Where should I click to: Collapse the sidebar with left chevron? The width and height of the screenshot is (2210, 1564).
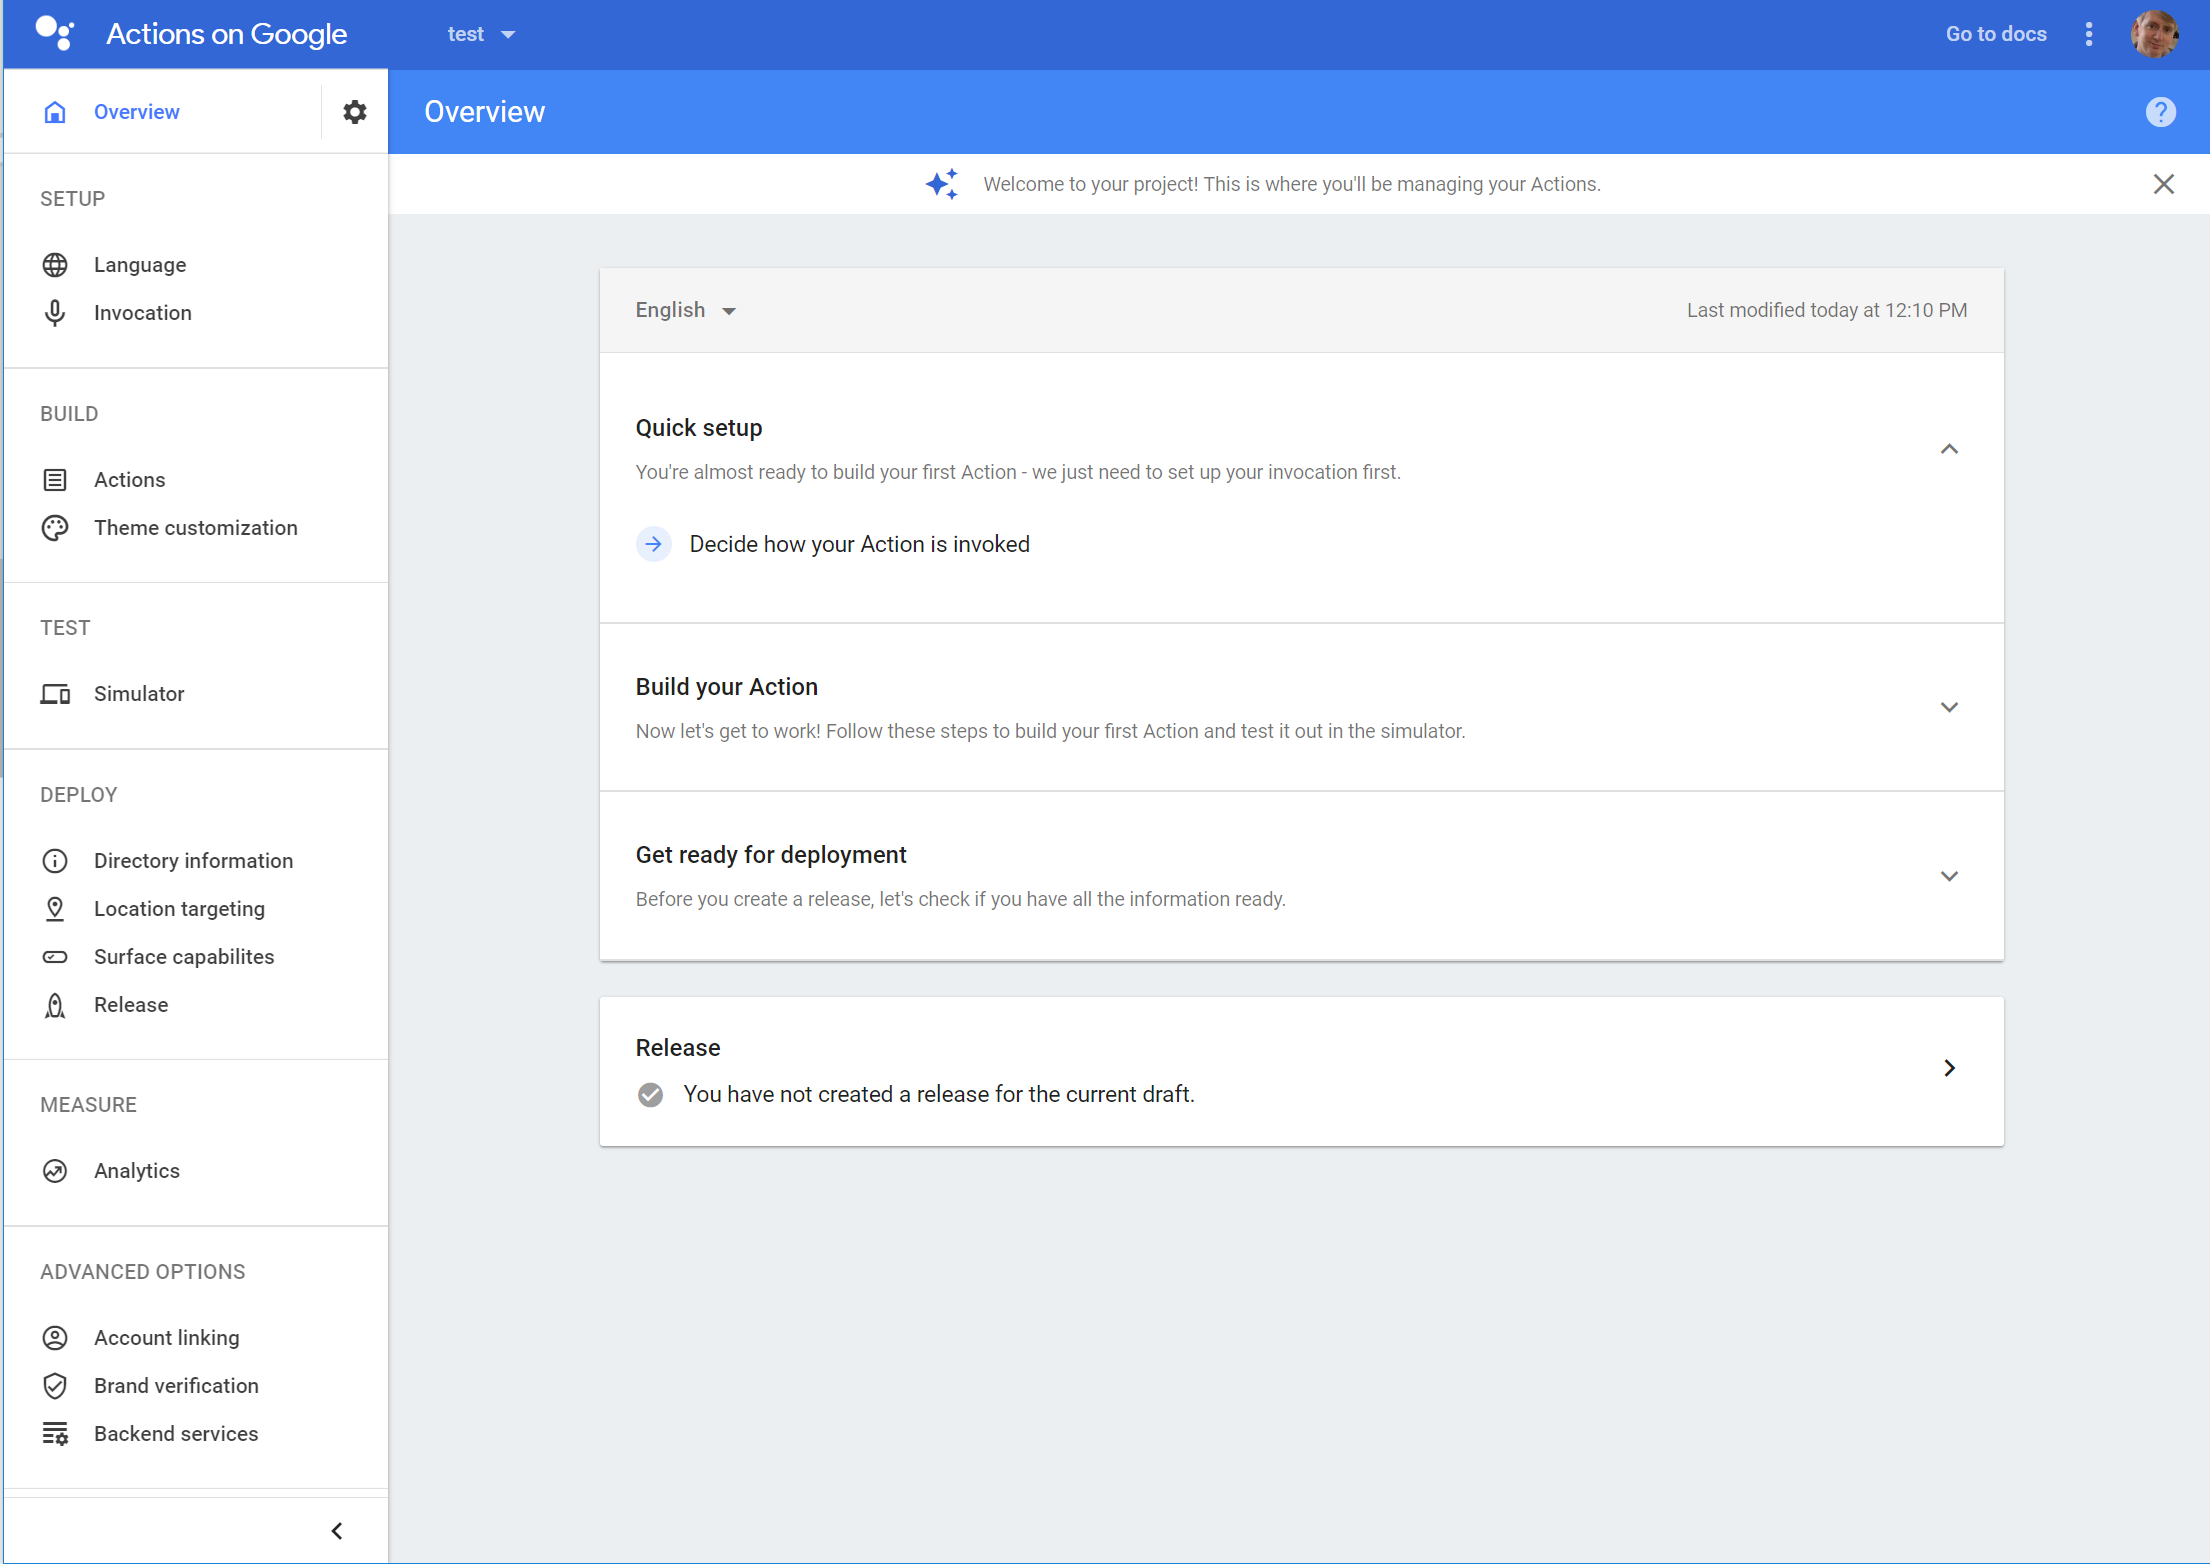337,1531
